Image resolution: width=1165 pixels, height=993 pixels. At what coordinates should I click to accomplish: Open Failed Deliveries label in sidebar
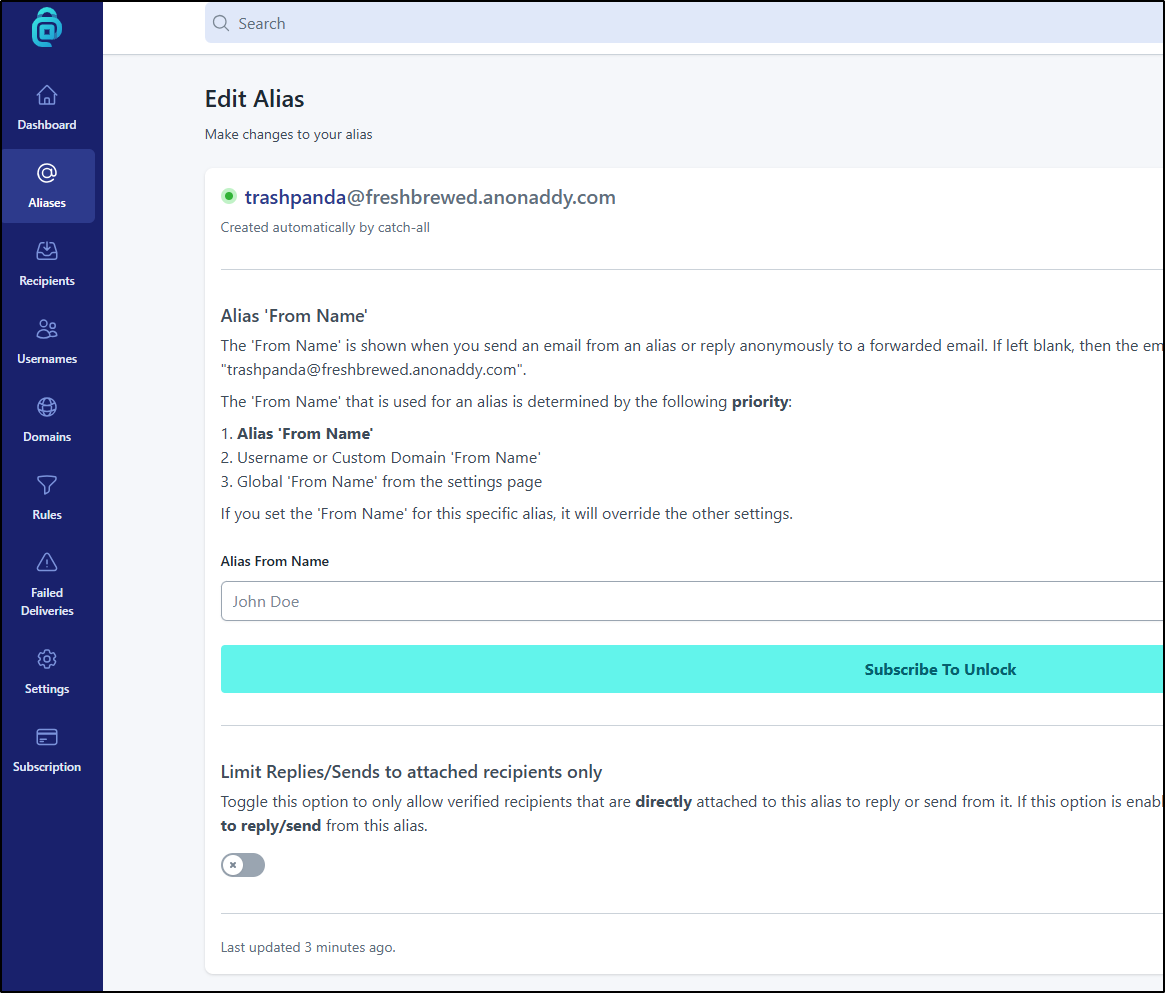pyautogui.click(x=47, y=602)
